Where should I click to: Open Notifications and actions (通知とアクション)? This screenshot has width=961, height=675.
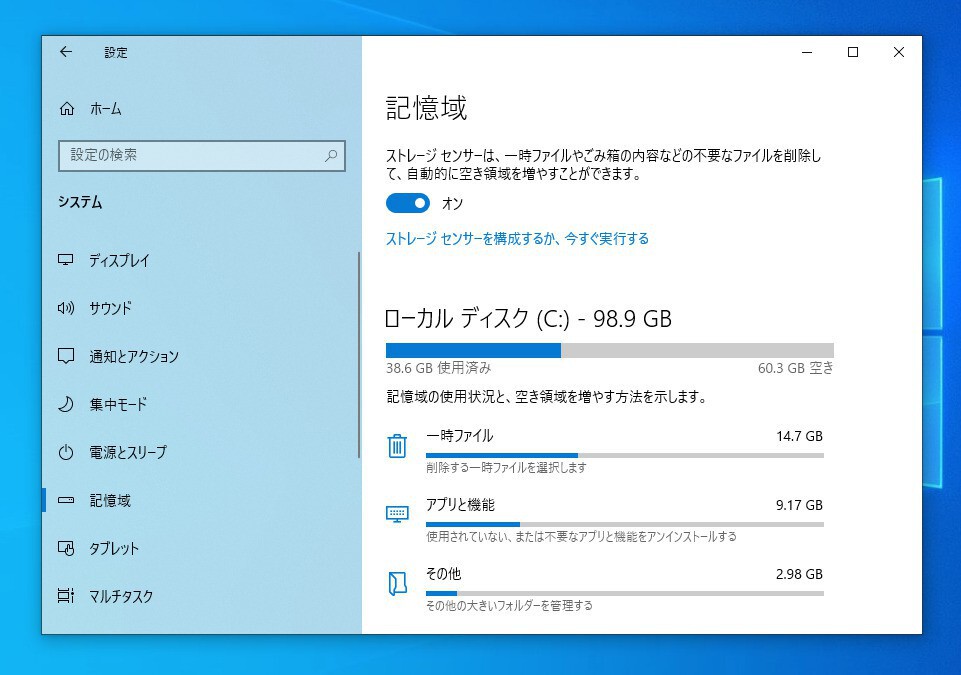tap(133, 356)
